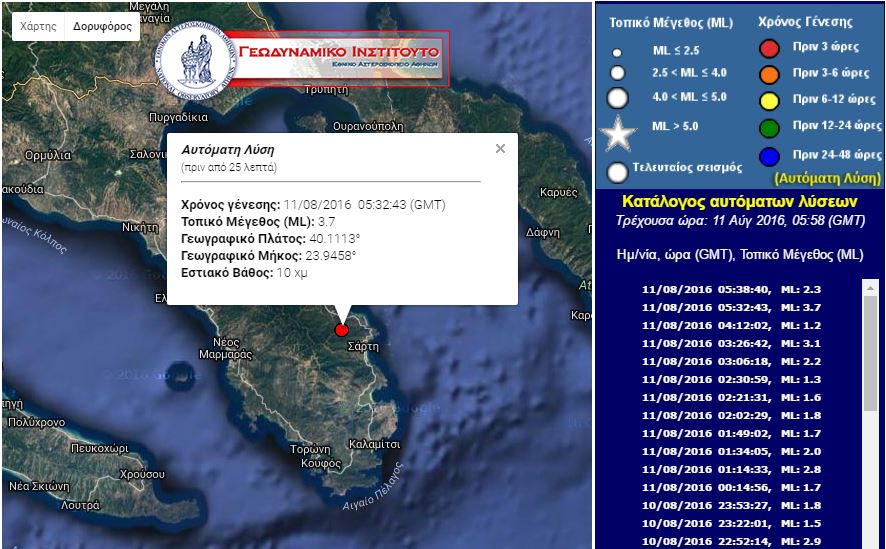Click the catalog list scrollbar up arrow
The height and width of the screenshot is (549, 886).
pyautogui.click(x=869, y=287)
